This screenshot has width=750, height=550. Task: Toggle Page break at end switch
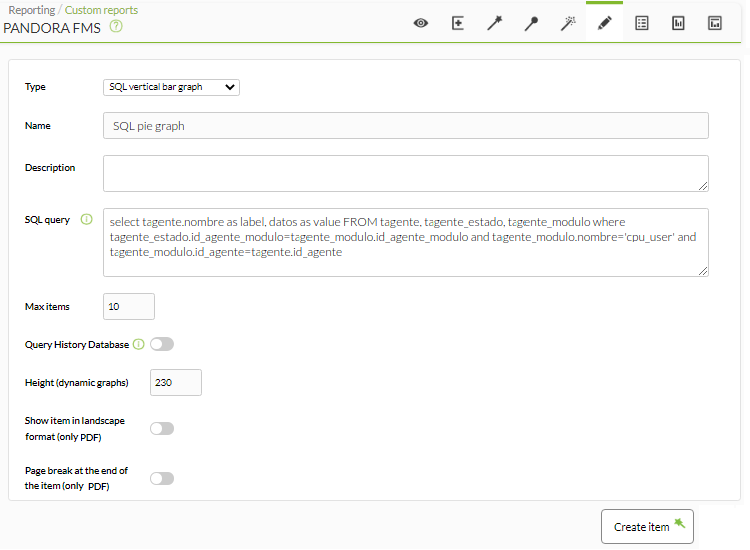pos(162,478)
